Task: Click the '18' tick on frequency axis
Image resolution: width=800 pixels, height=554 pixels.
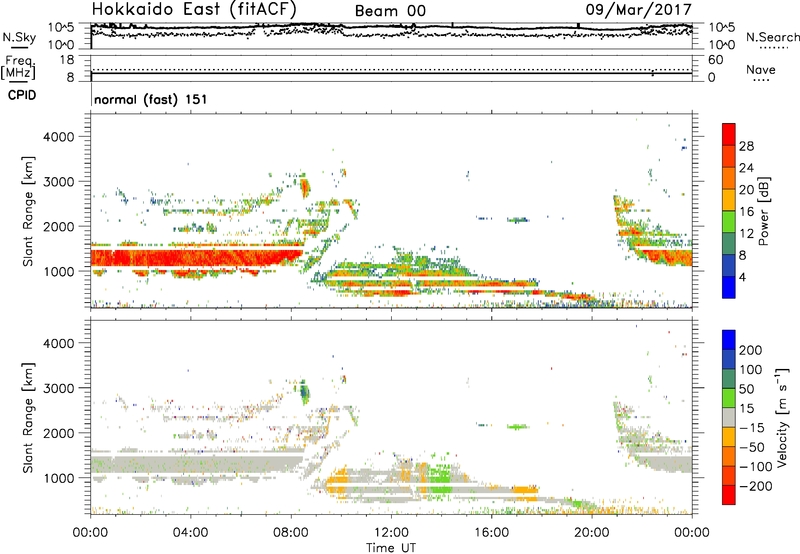Action: [x=67, y=60]
